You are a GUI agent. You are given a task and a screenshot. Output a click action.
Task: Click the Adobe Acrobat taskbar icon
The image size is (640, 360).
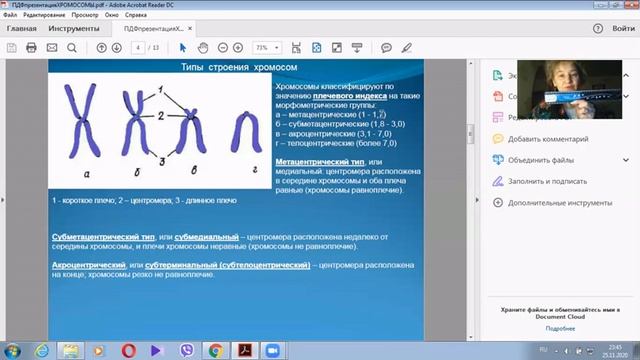(x=245, y=351)
